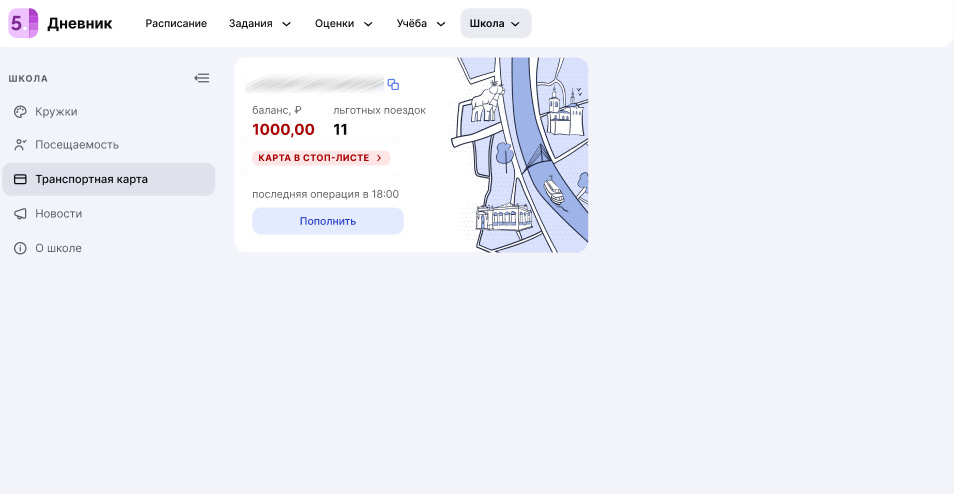Open the Оценки menu label
The width and height of the screenshot is (954, 494).
tap(334, 24)
